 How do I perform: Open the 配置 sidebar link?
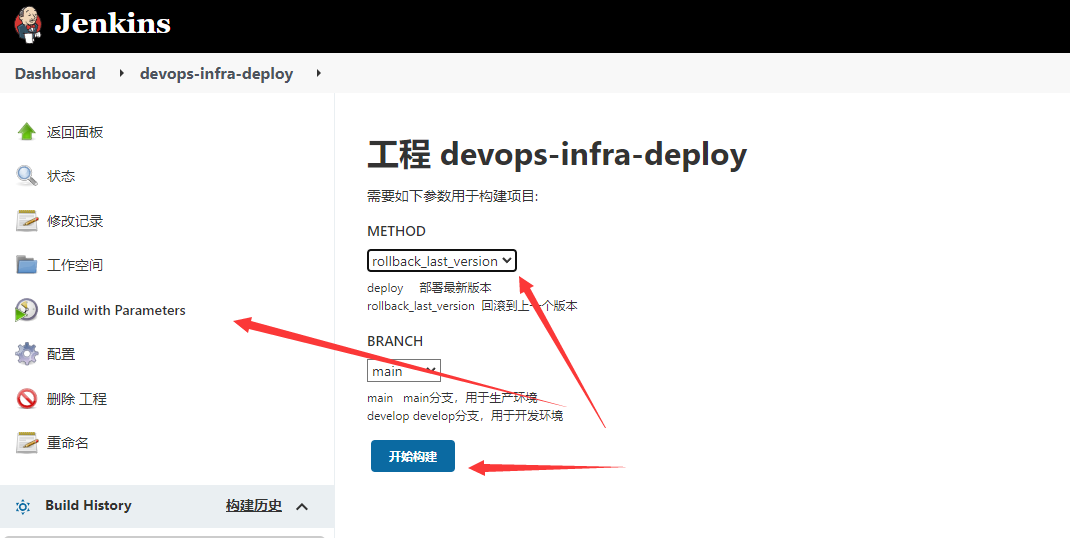(61, 354)
